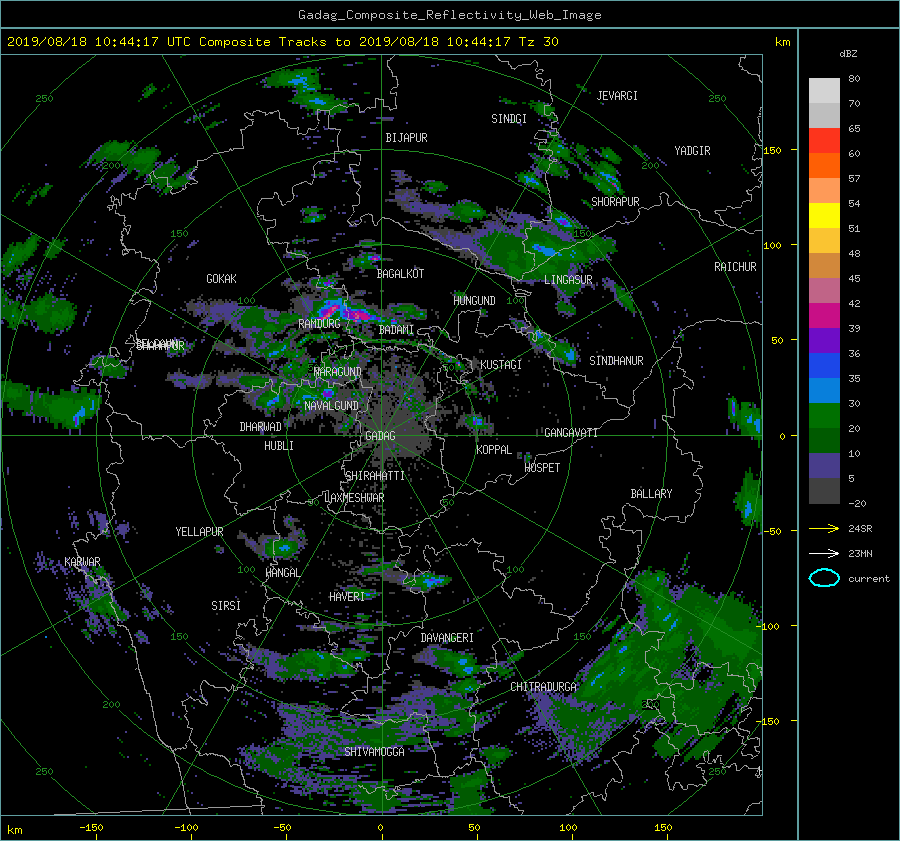Click the -150 tick on bottom axis
The height and width of the screenshot is (841, 900).
(x=91, y=828)
